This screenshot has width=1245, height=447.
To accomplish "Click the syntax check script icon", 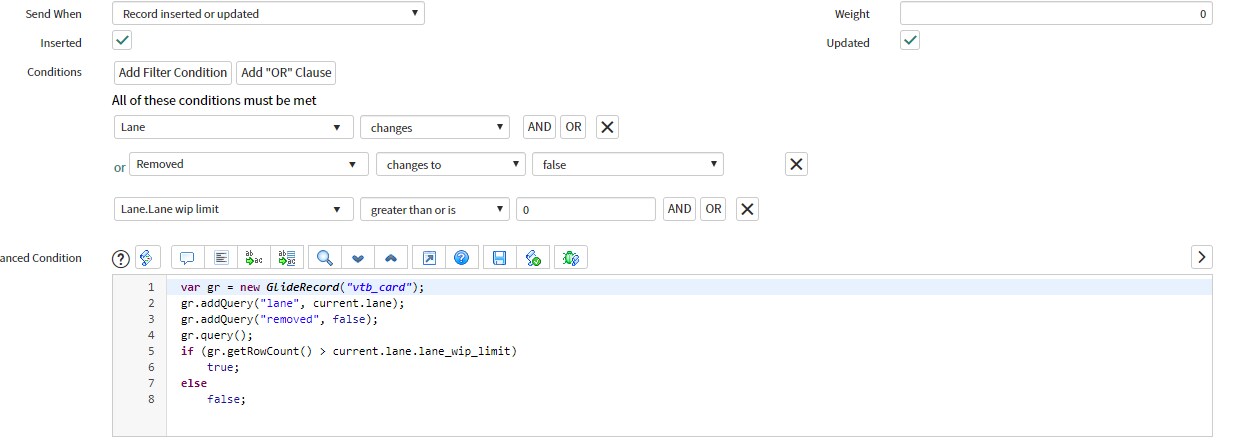I will click(x=533, y=258).
